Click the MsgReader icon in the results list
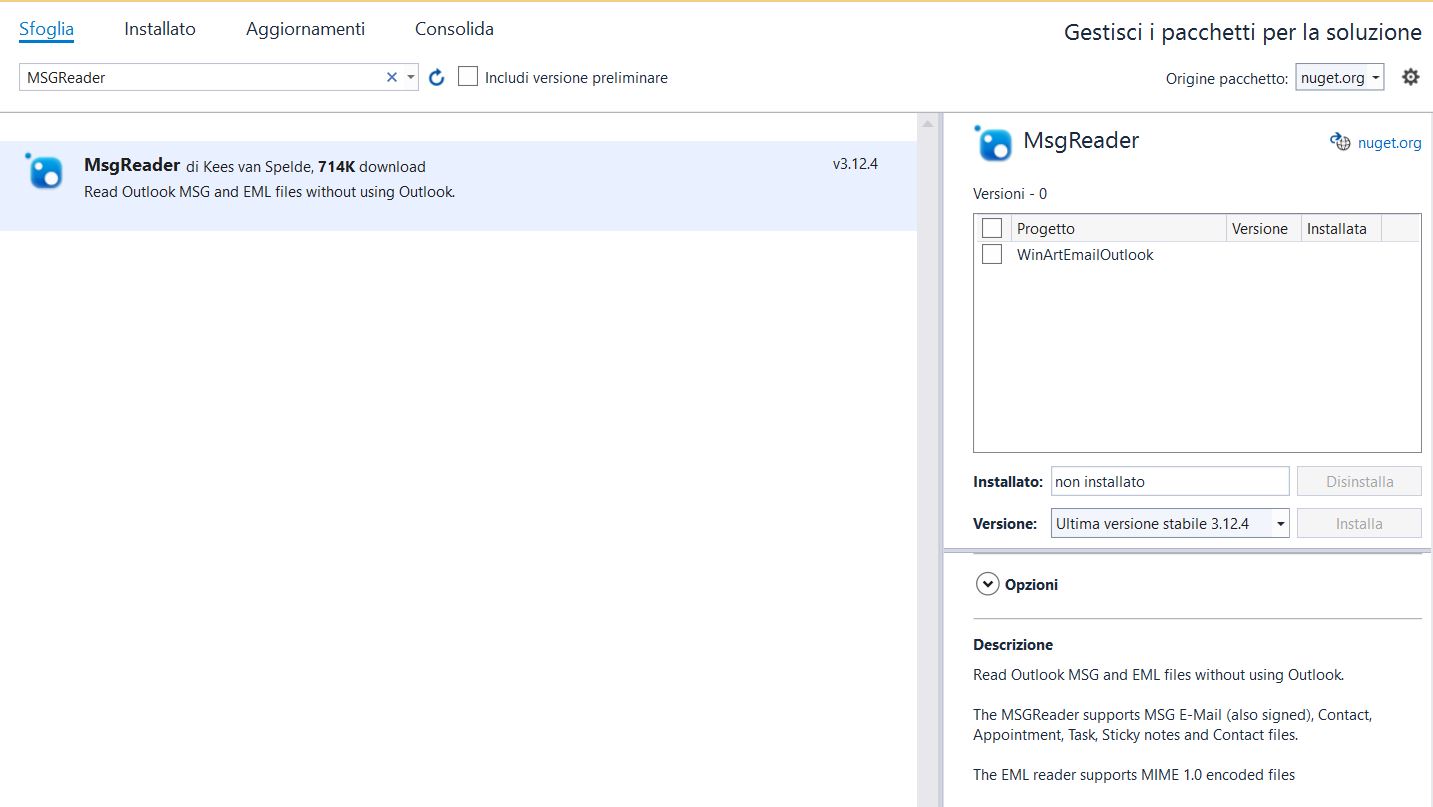 (x=44, y=172)
